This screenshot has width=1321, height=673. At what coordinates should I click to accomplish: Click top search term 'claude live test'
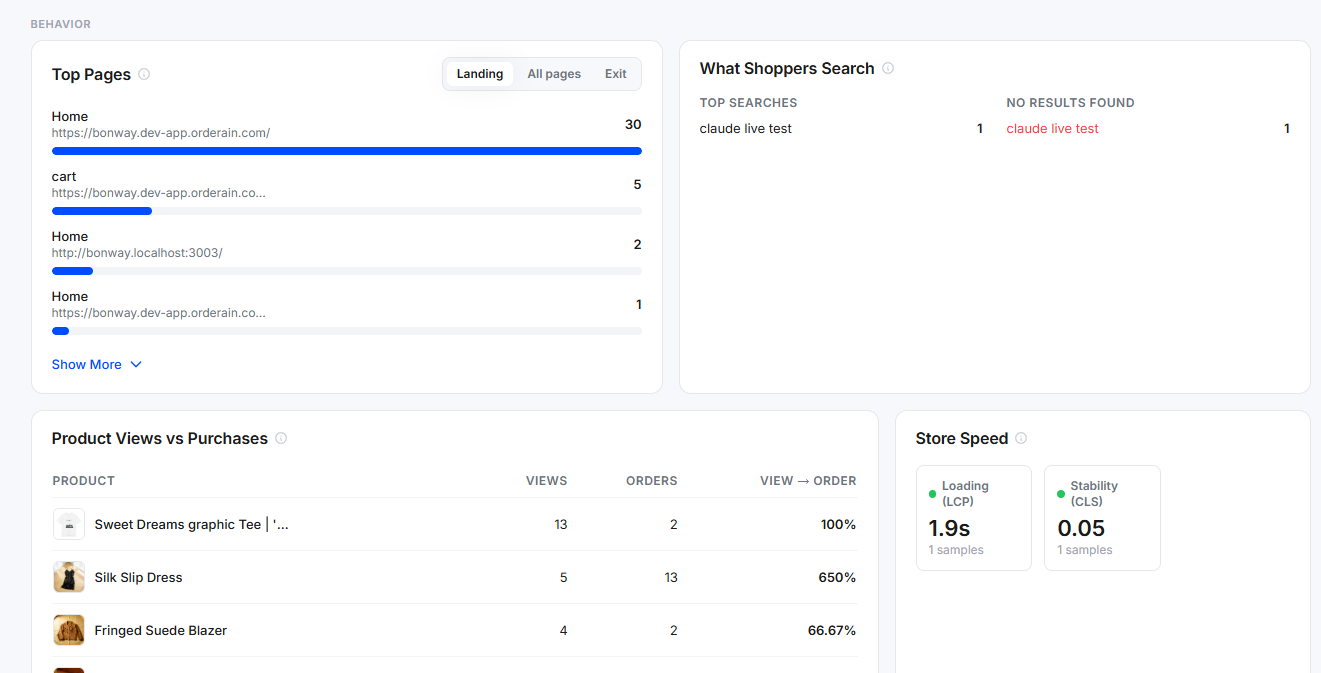tap(746, 129)
